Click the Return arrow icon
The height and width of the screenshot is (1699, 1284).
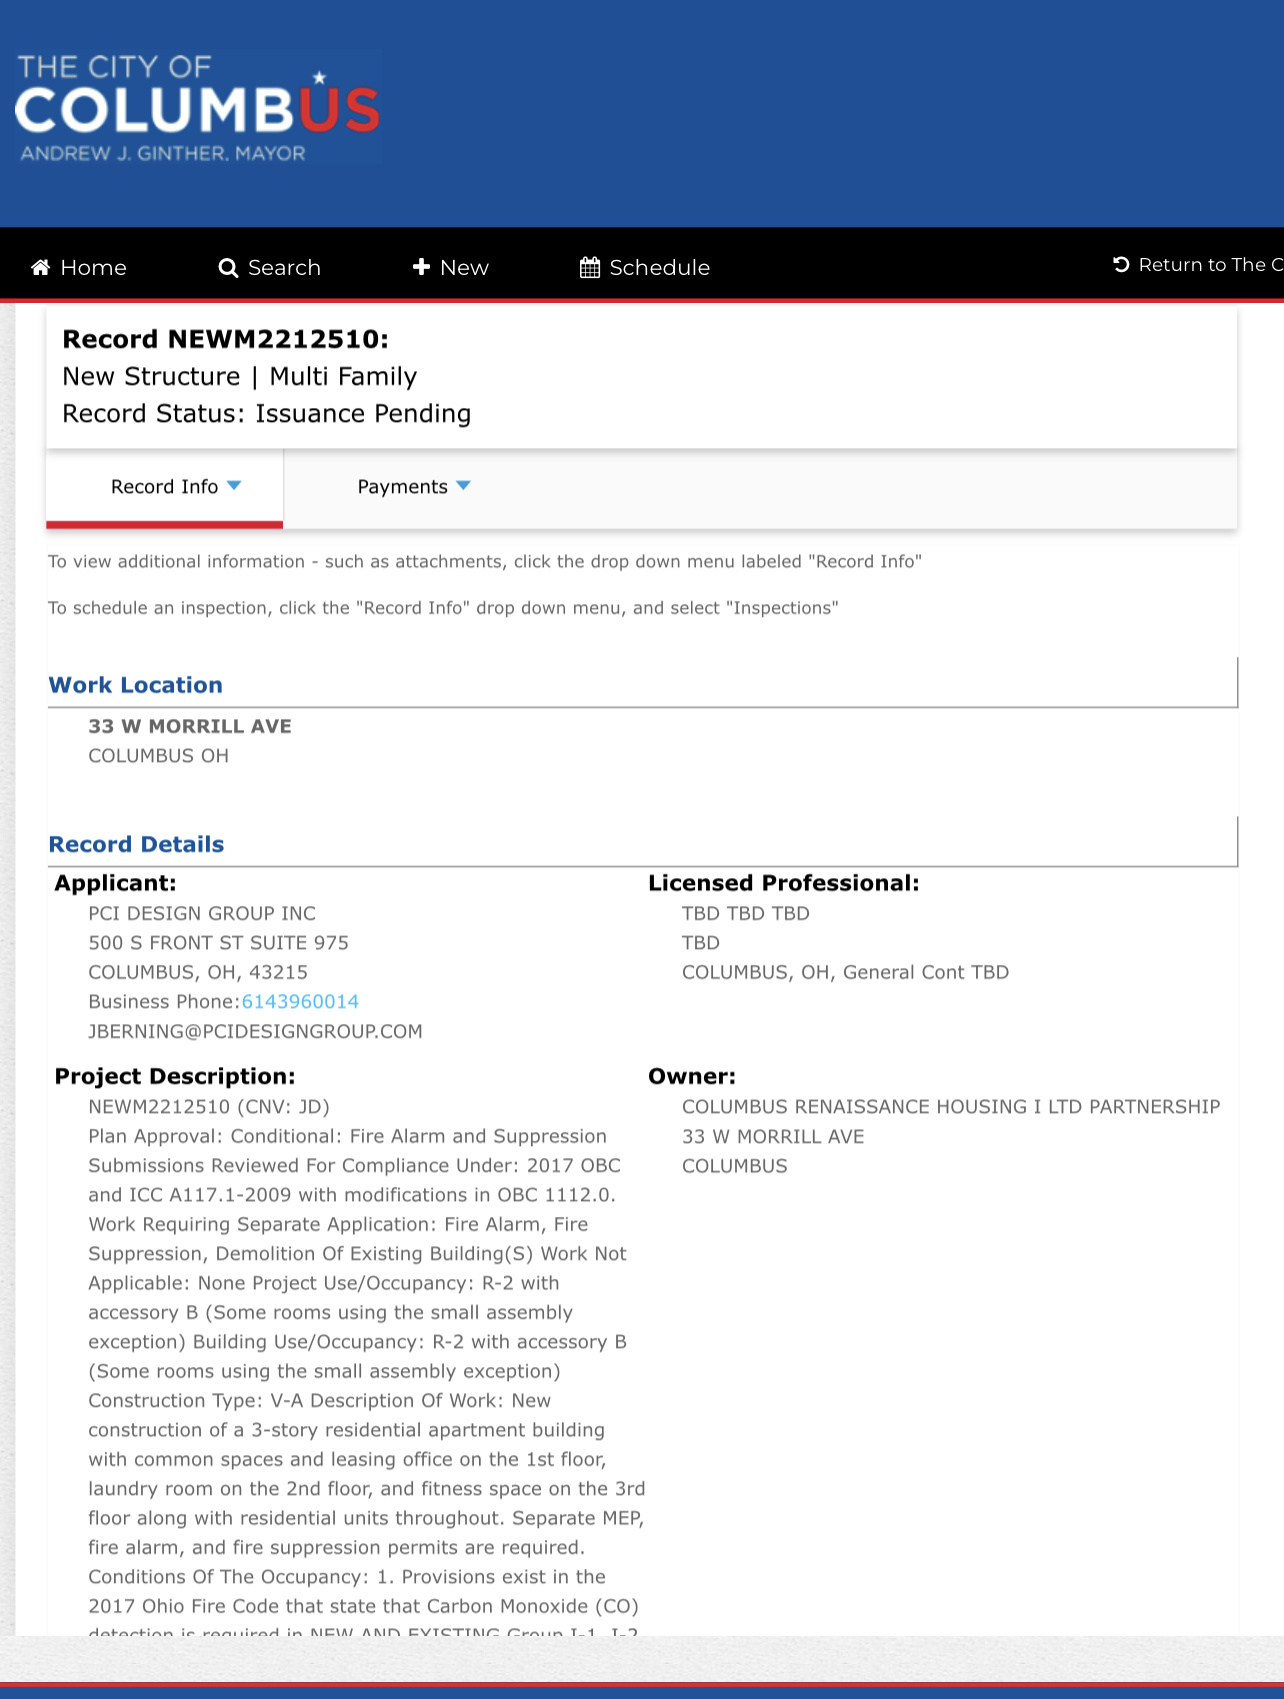1121,264
